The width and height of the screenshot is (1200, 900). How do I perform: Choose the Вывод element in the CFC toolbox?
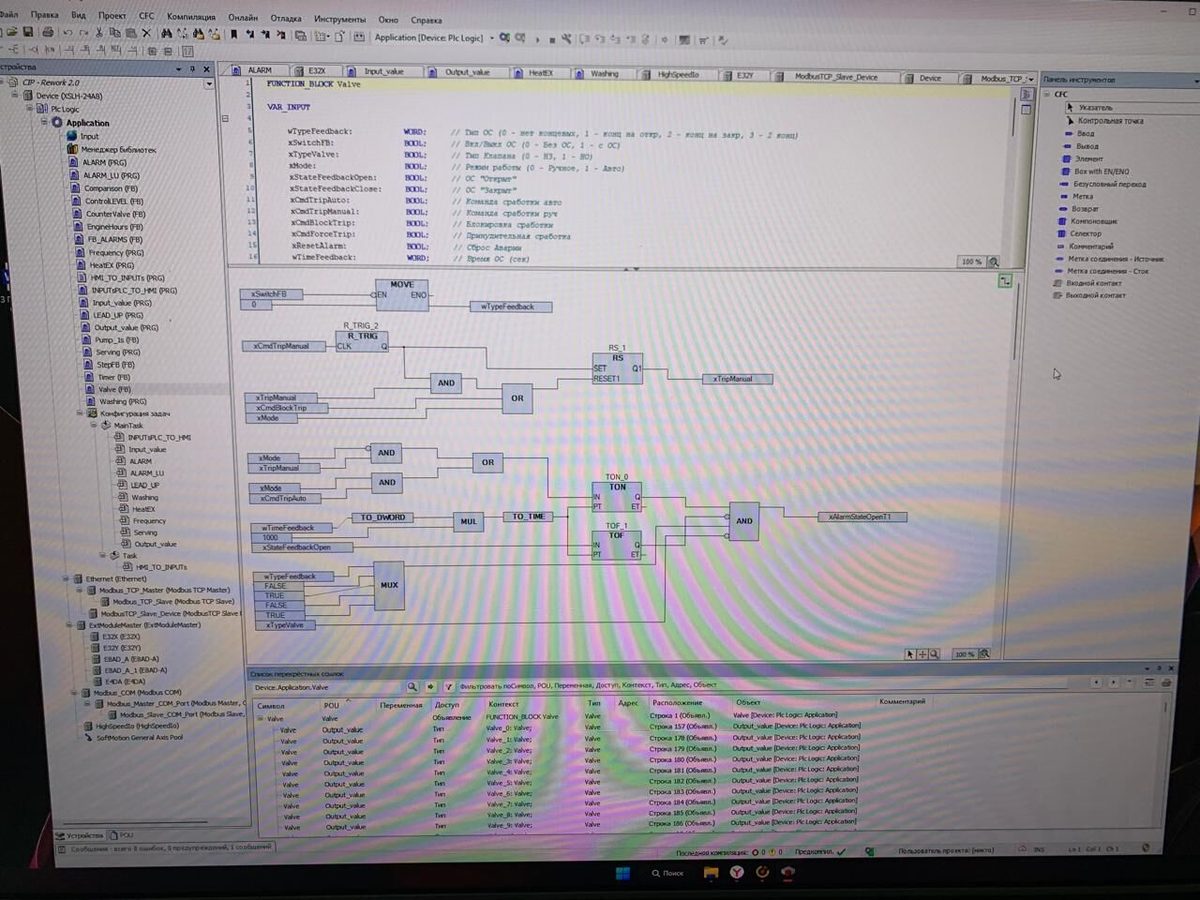tap(1083, 146)
